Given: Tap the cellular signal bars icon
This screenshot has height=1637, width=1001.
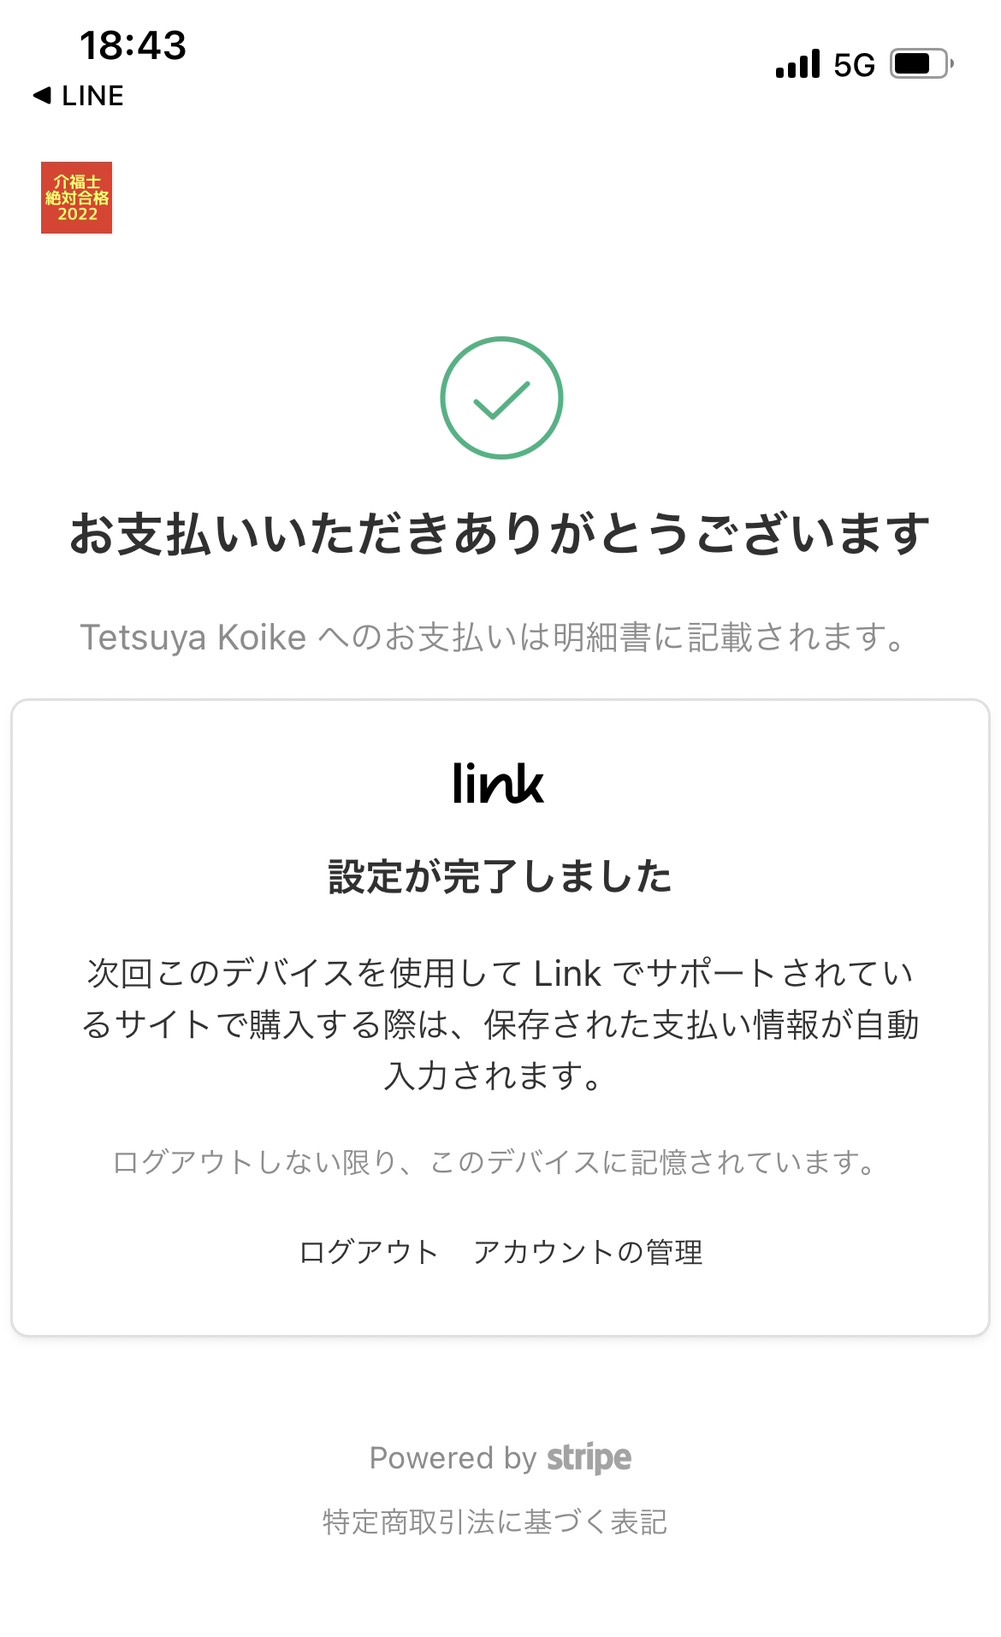Looking at the screenshot, I should click(798, 64).
